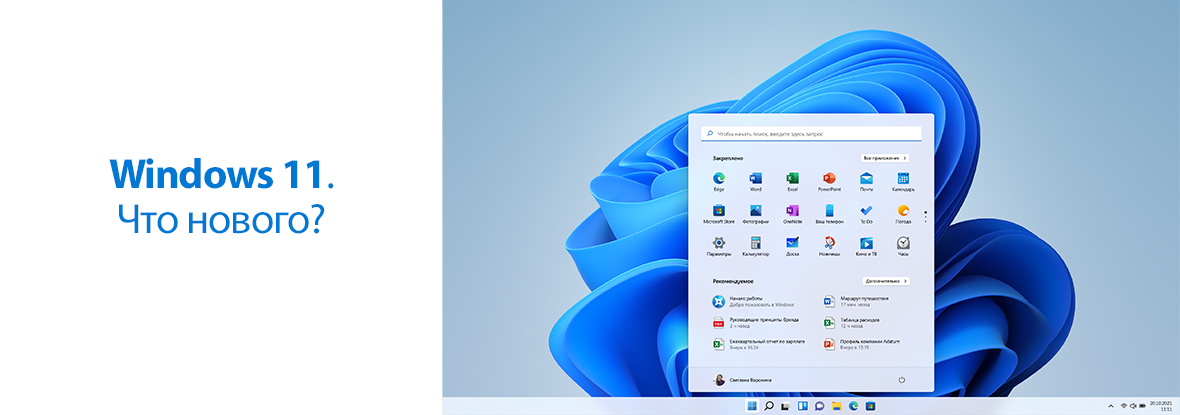The height and width of the screenshot is (415, 1180).
Task: Click the Дополнительно more button
Action: pyautogui.click(x=885, y=281)
